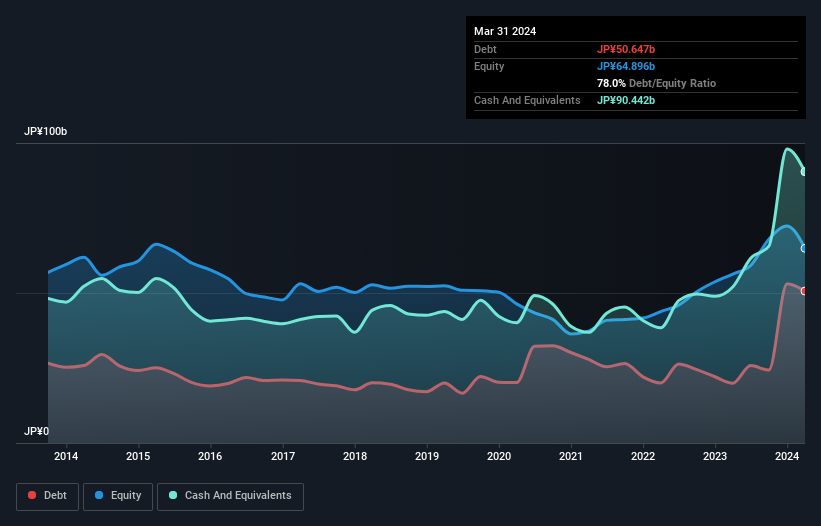Image resolution: width=821 pixels, height=526 pixels.
Task: Click the 2022 axis label
Action: click(x=643, y=456)
